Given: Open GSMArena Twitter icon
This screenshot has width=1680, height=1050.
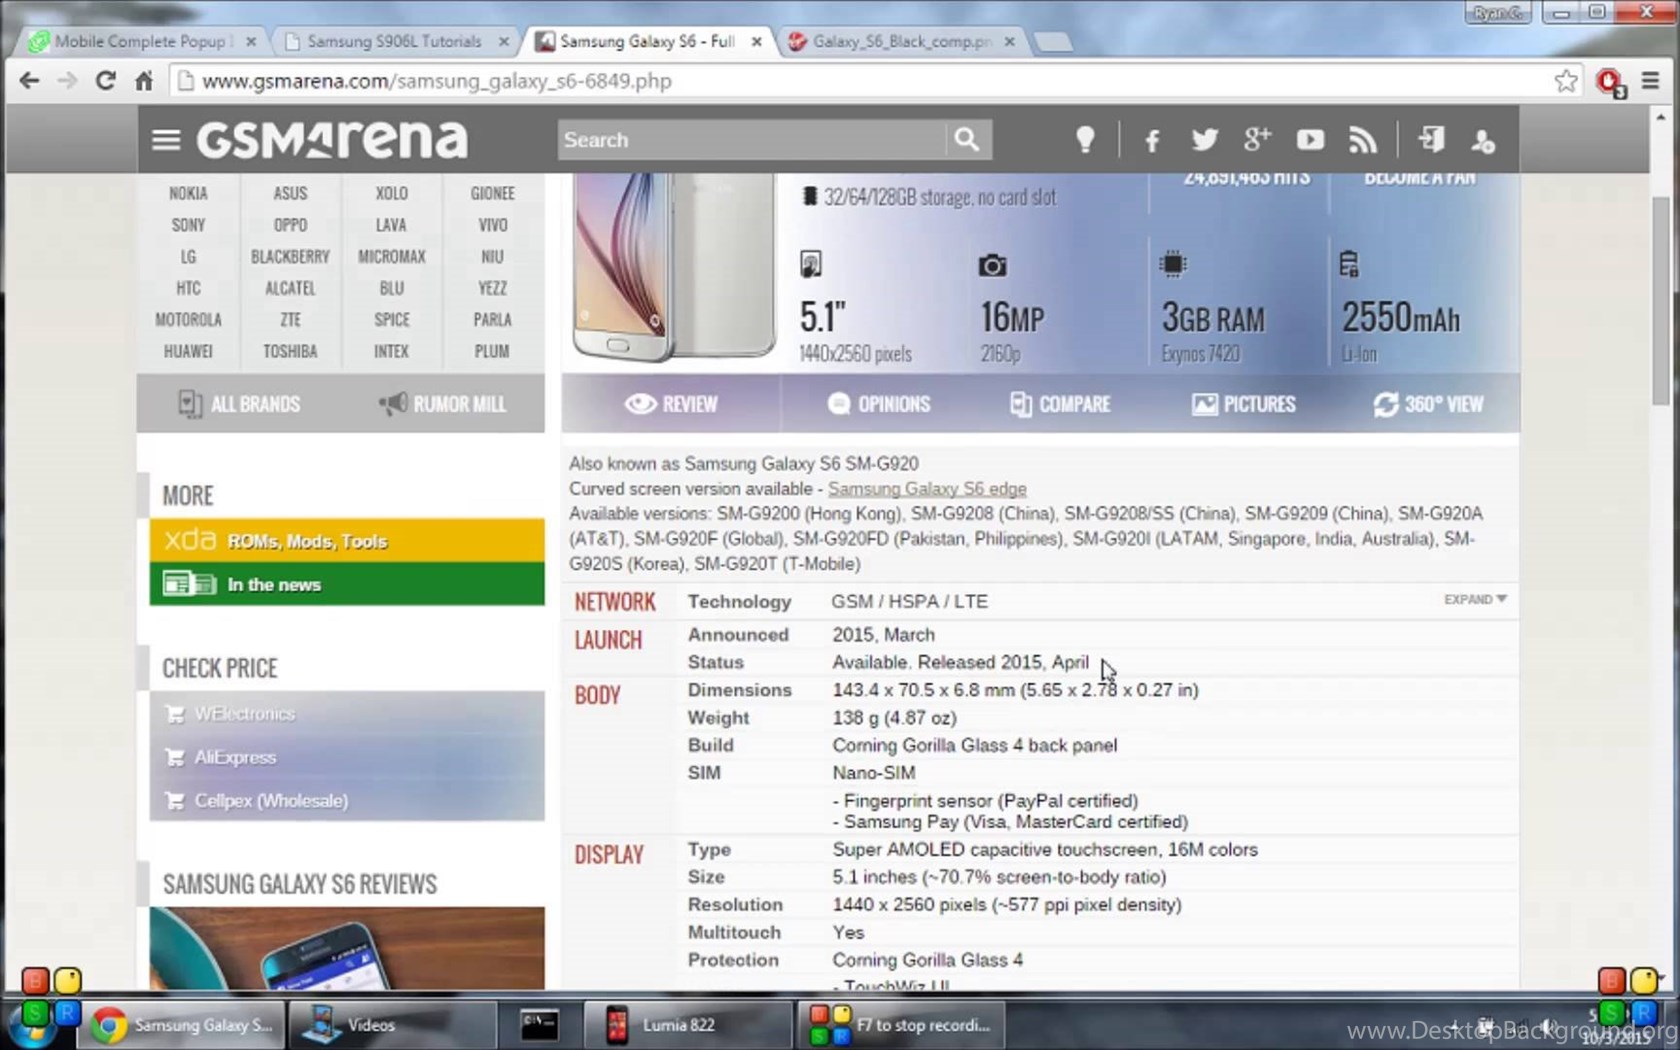Looking at the screenshot, I should tap(1205, 140).
